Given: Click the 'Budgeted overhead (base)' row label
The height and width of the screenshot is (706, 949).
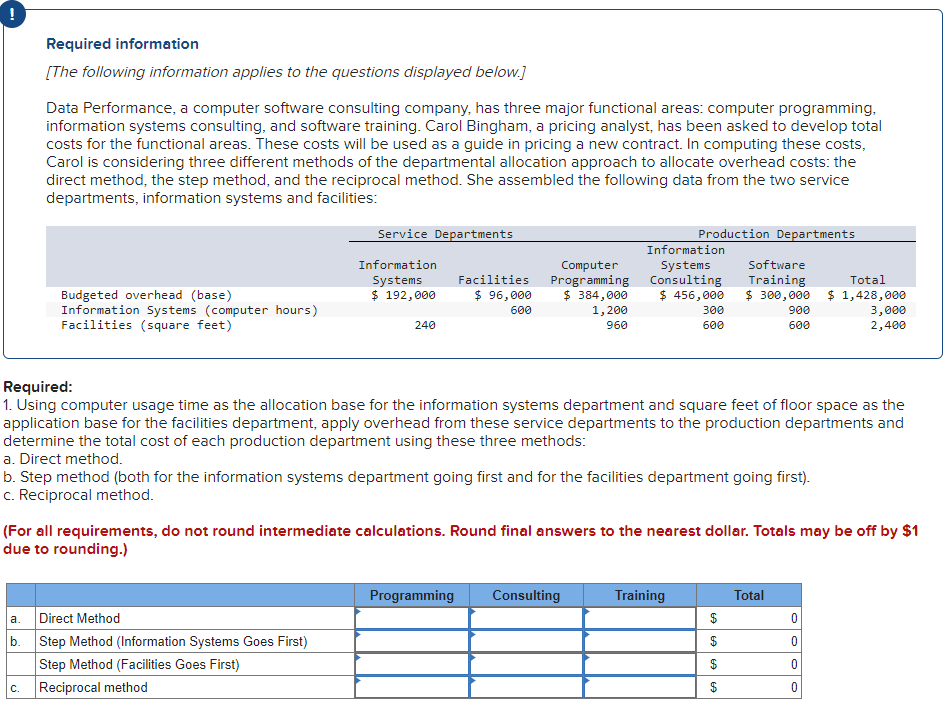Looking at the screenshot, I should (146, 295).
